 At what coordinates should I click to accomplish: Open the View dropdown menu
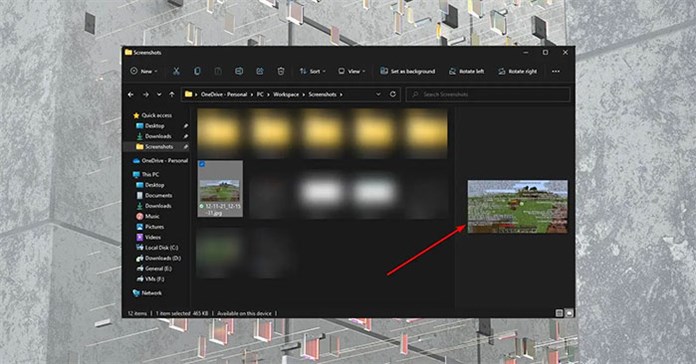352,71
